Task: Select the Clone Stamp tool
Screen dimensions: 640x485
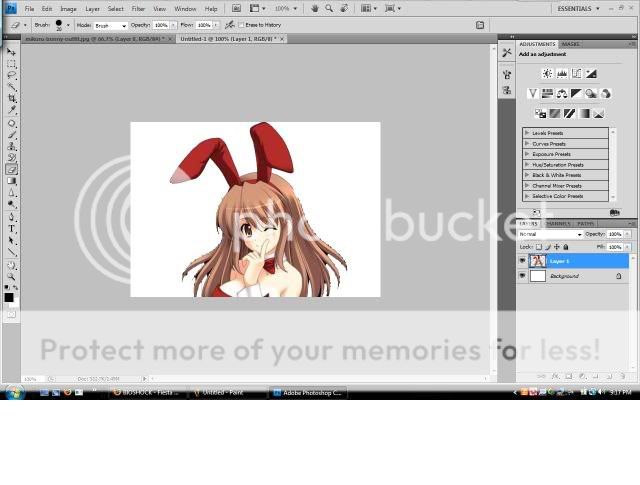Action: click(11, 147)
